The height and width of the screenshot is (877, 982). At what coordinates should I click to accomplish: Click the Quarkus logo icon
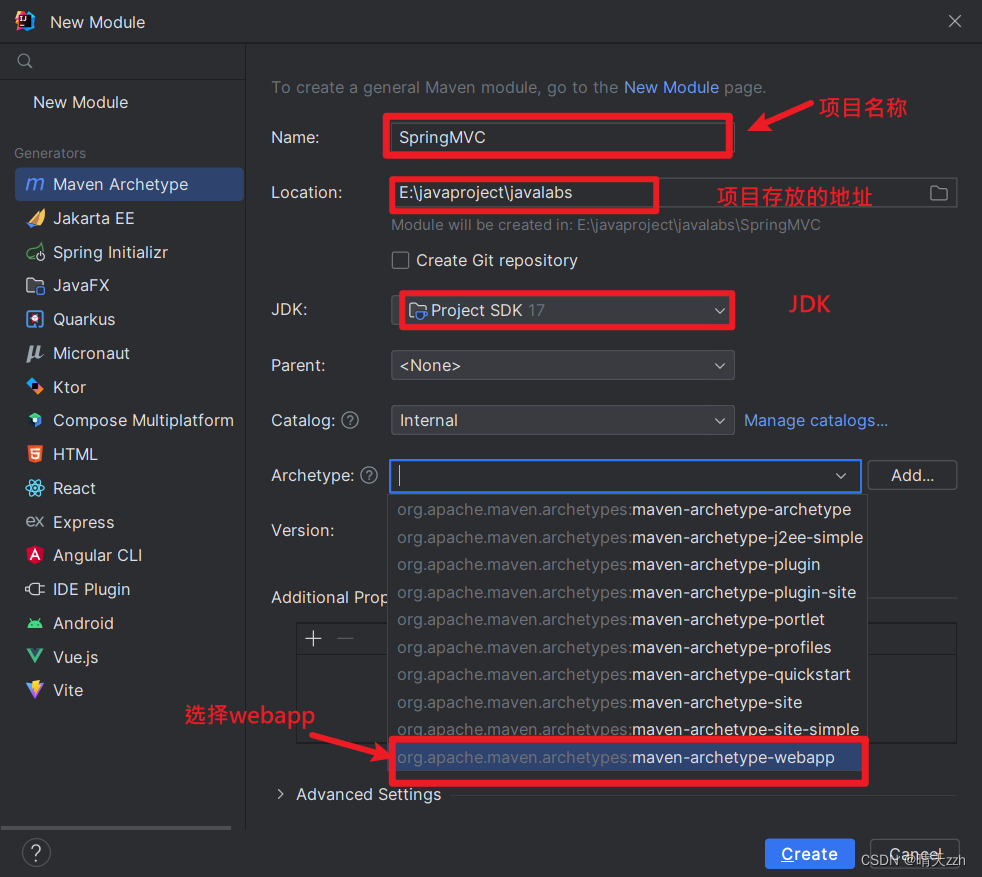35,319
